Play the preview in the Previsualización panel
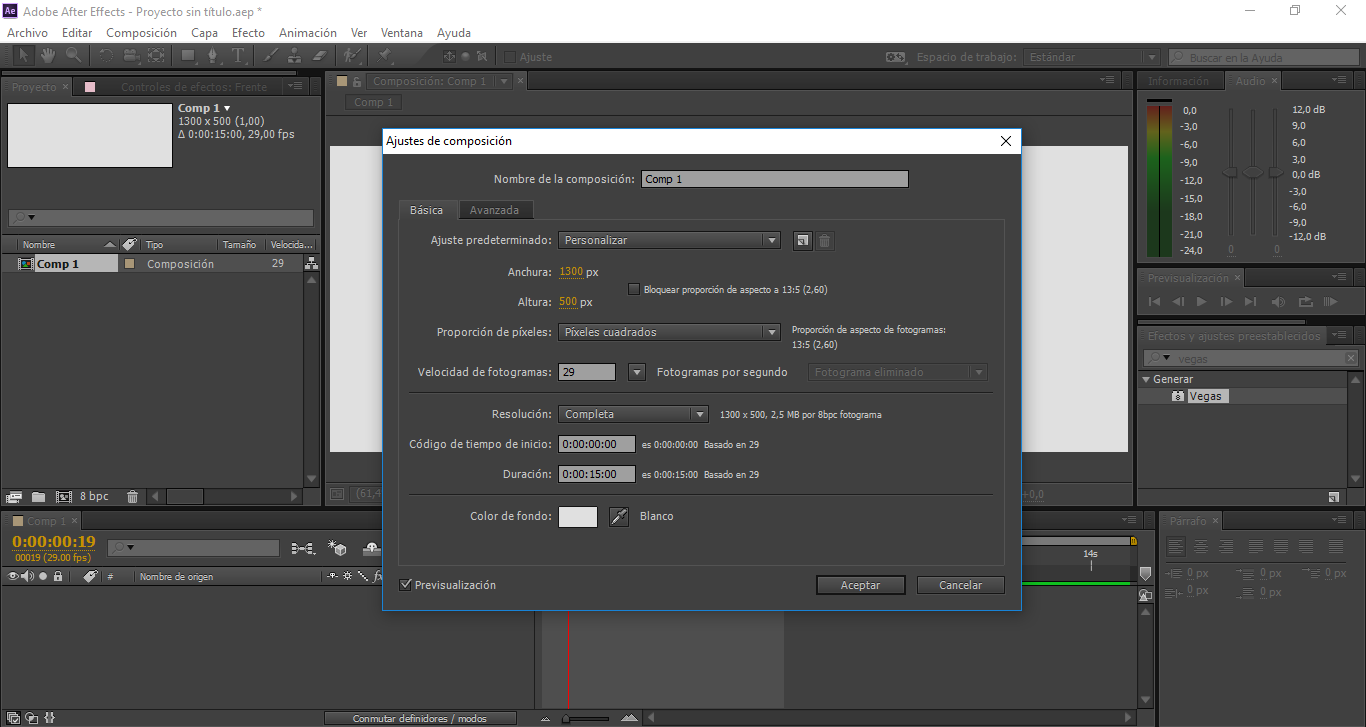The width and height of the screenshot is (1366, 727). point(1202,301)
